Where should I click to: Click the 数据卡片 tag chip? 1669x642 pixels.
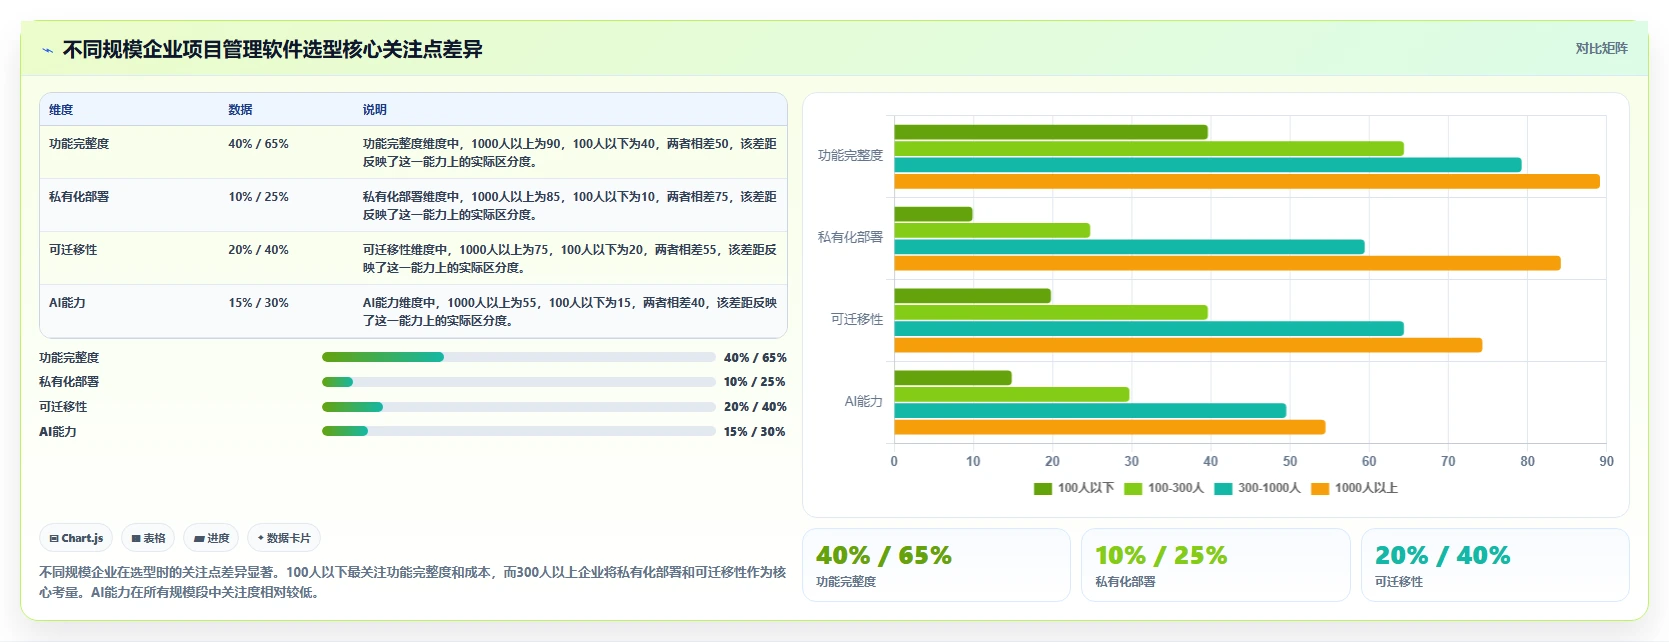[284, 538]
